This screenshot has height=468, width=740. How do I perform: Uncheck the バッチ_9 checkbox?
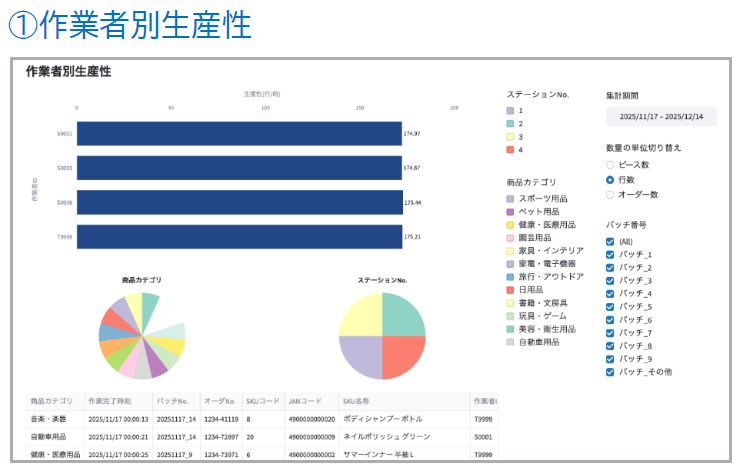[x=610, y=359]
